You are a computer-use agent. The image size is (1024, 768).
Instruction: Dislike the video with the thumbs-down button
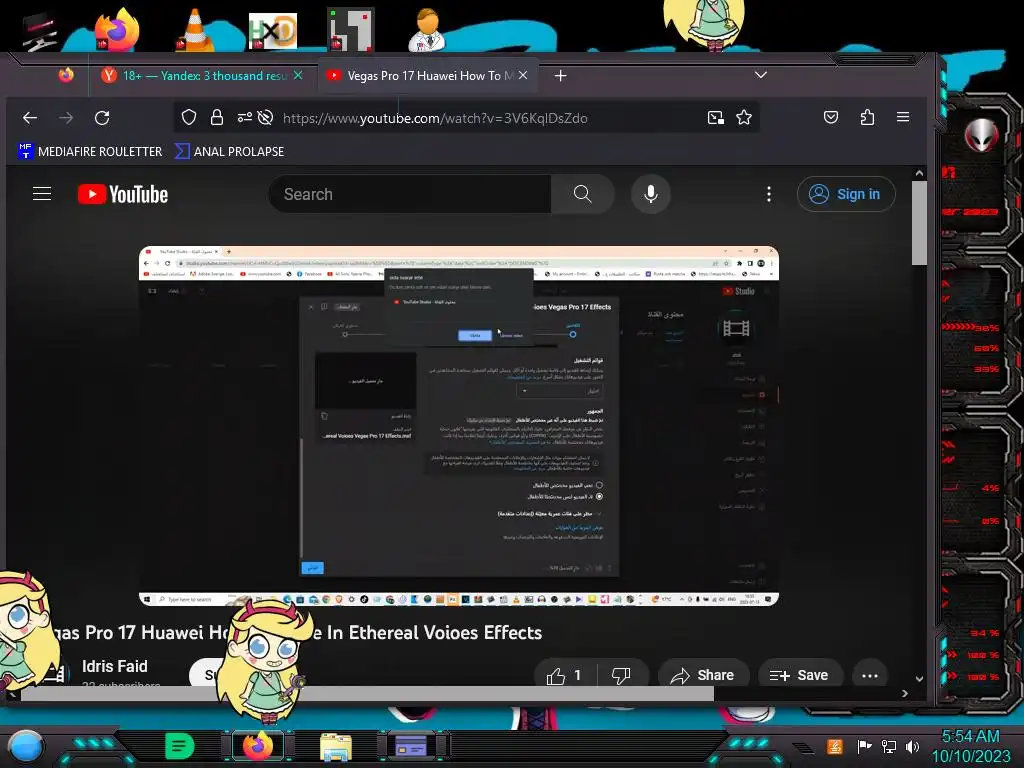coord(622,675)
